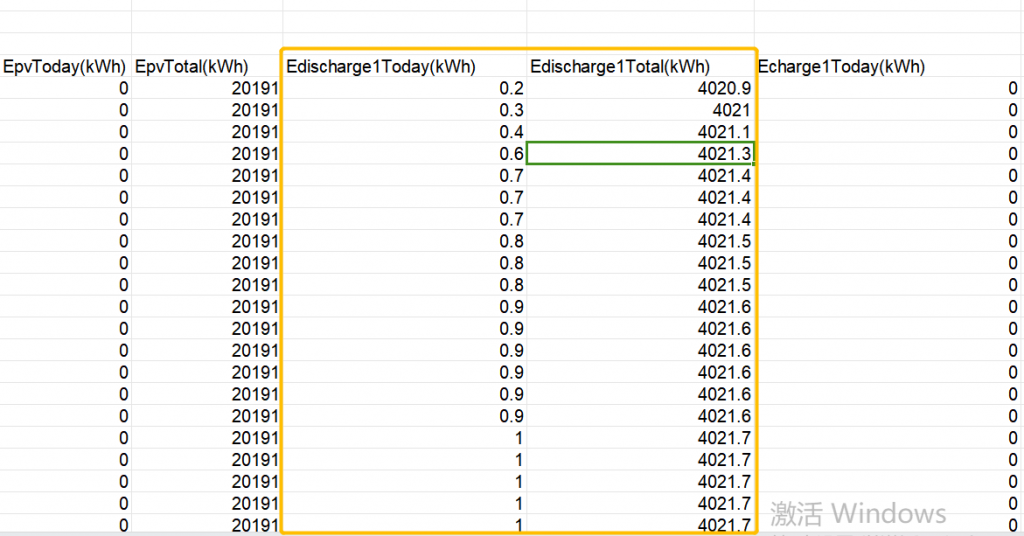Viewport: 1024px width, 536px height.
Task: Select Echarge1Today 0 next to 4021.1
Action: pos(889,132)
